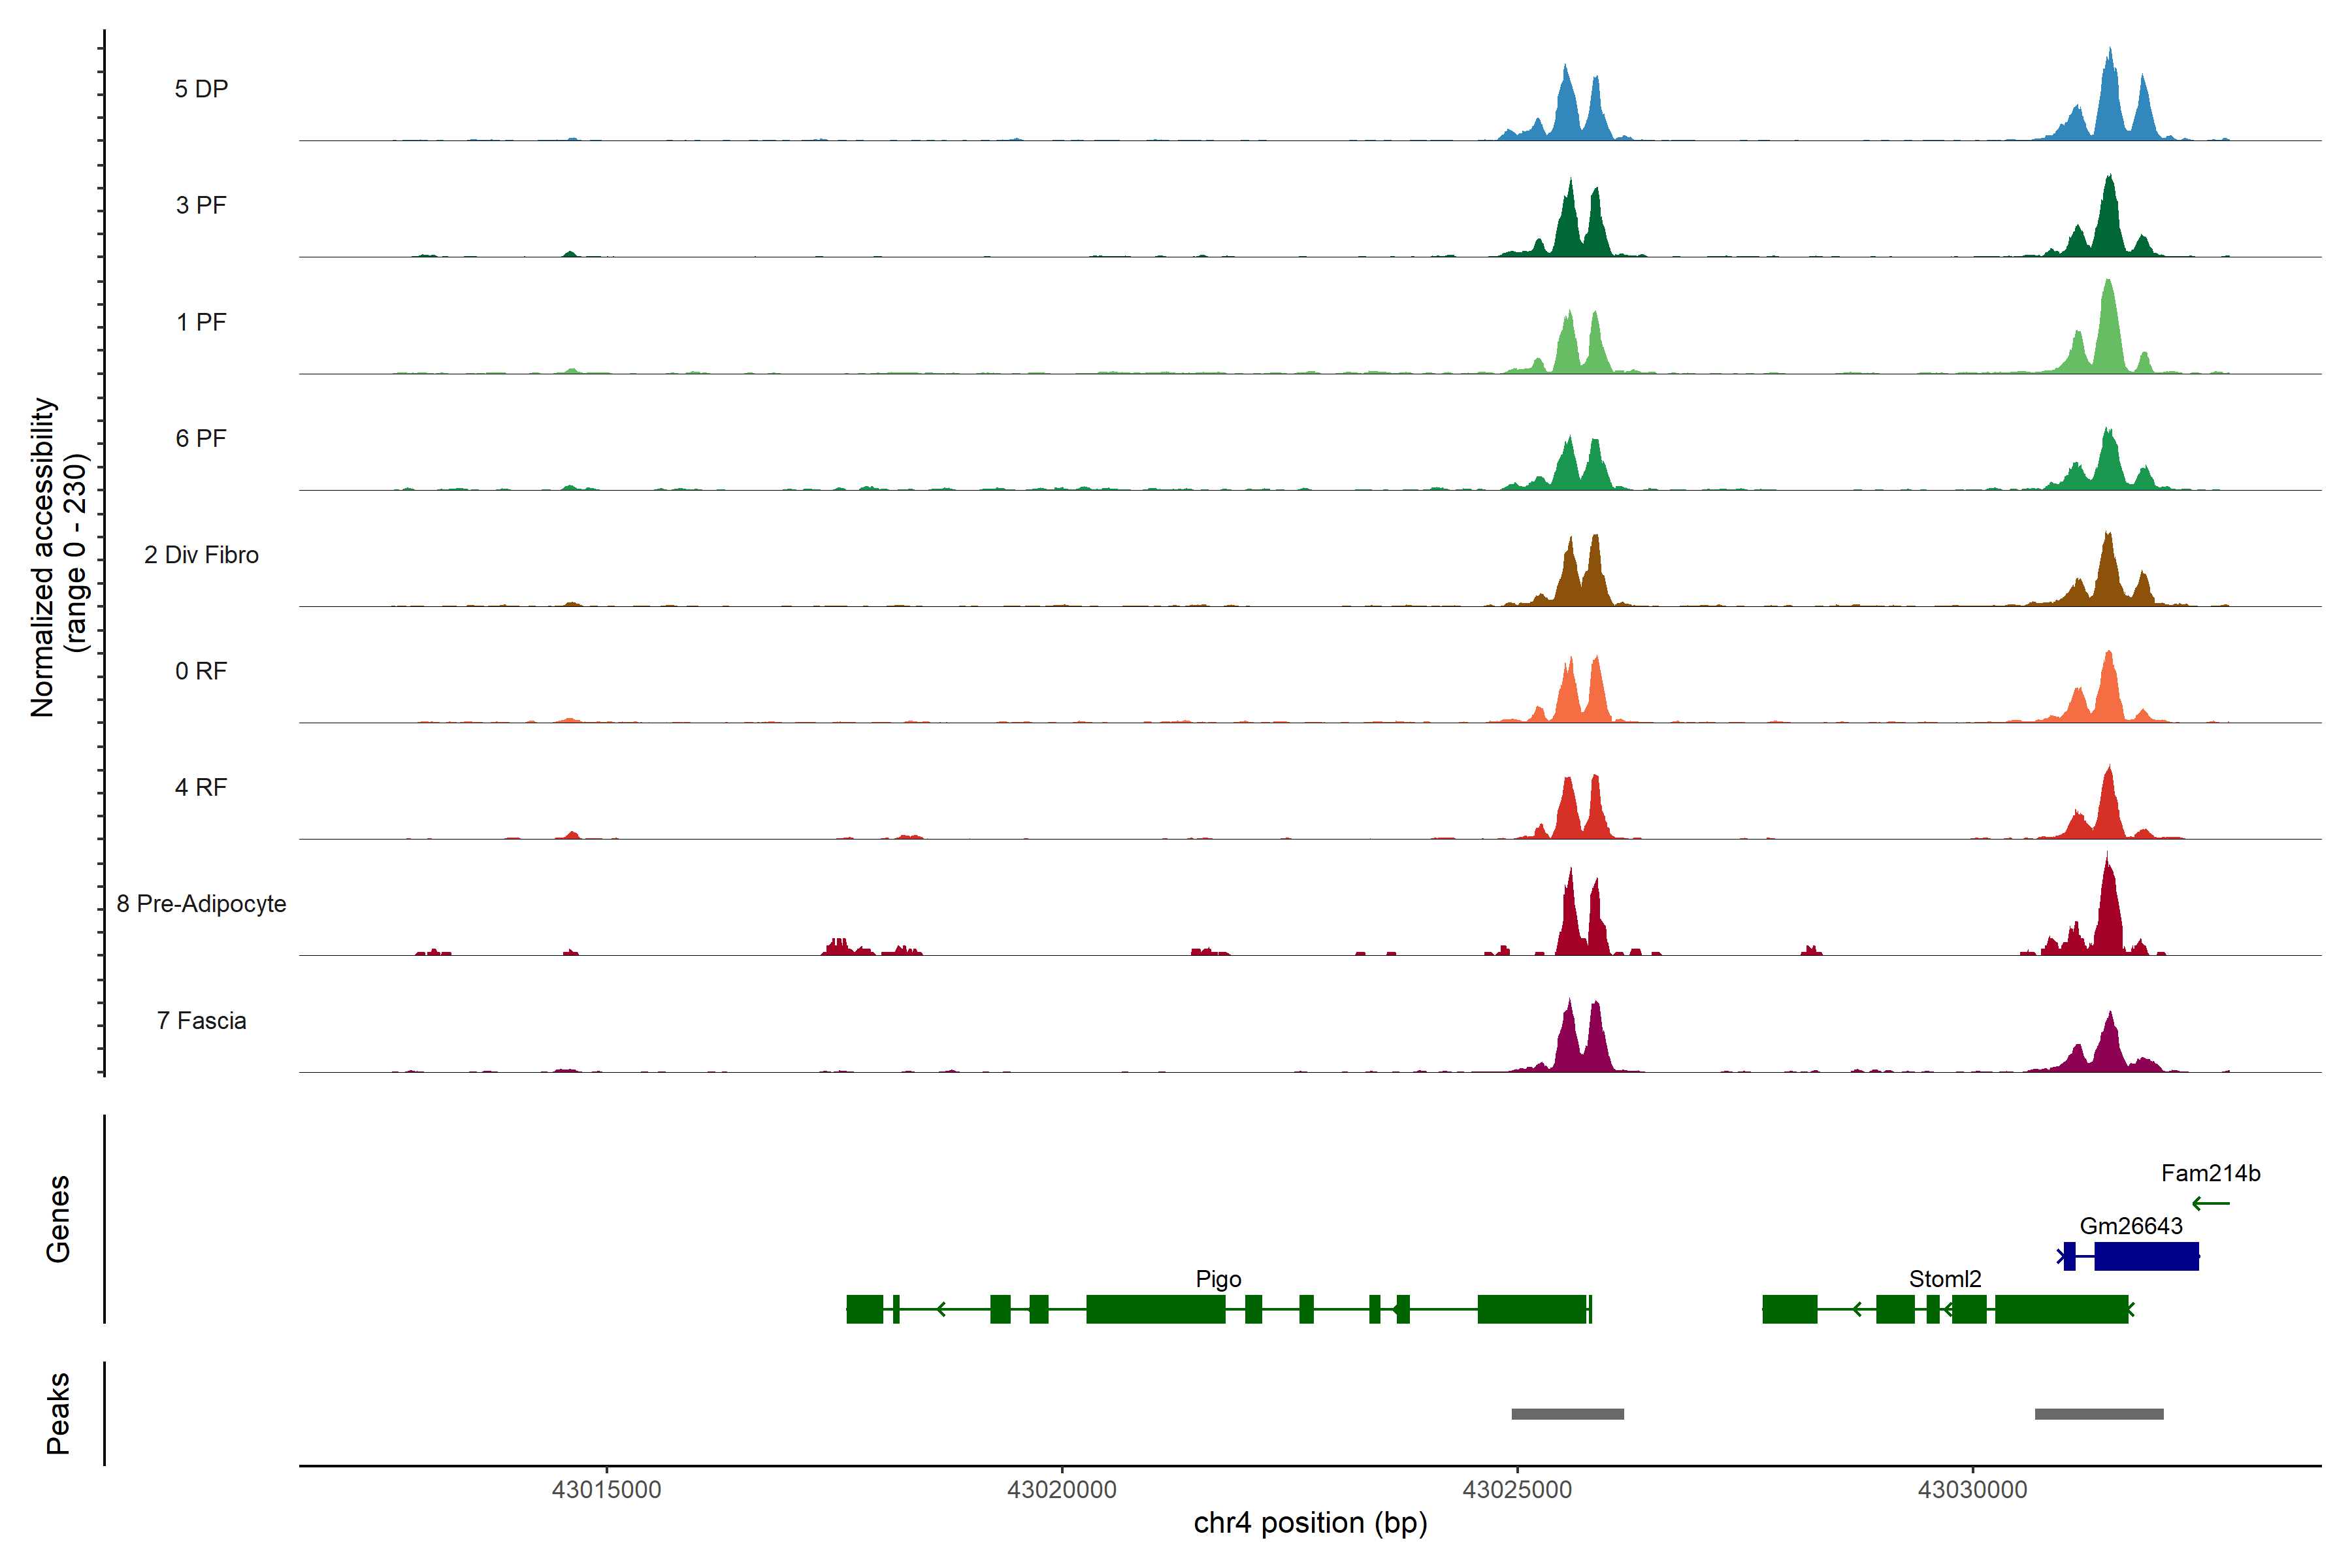
Task: Click the 43015000 axis tick label
Action: click(606, 1489)
